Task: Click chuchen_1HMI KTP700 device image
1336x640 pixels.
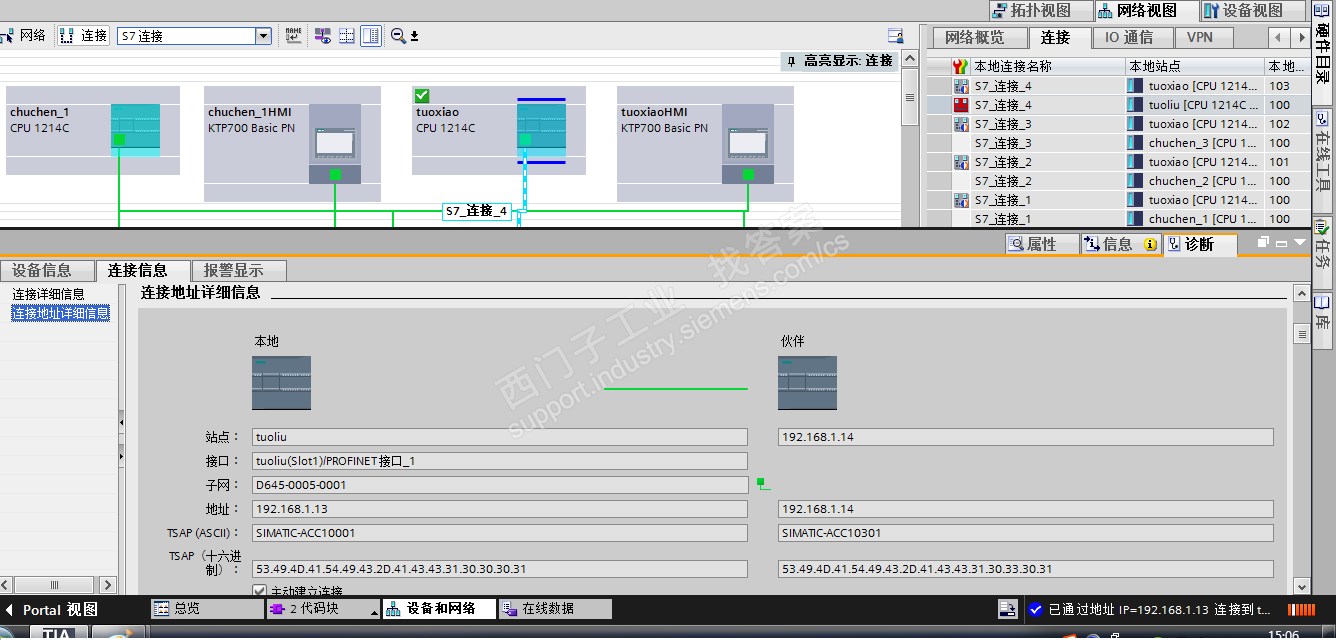Action: click(x=335, y=143)
